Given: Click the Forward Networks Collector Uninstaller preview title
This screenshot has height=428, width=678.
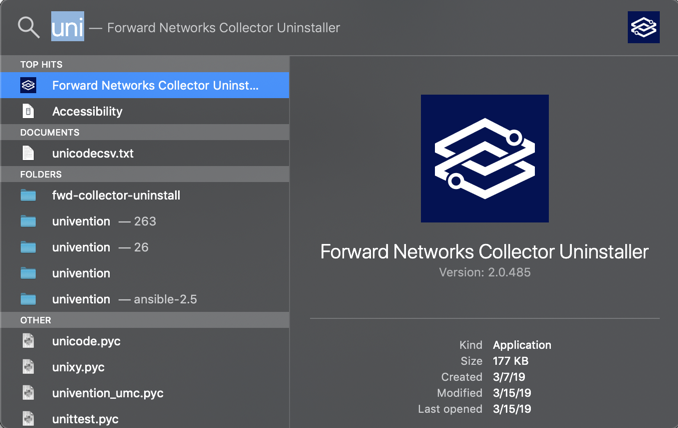Looking at the screenshot, I should 484,252.
